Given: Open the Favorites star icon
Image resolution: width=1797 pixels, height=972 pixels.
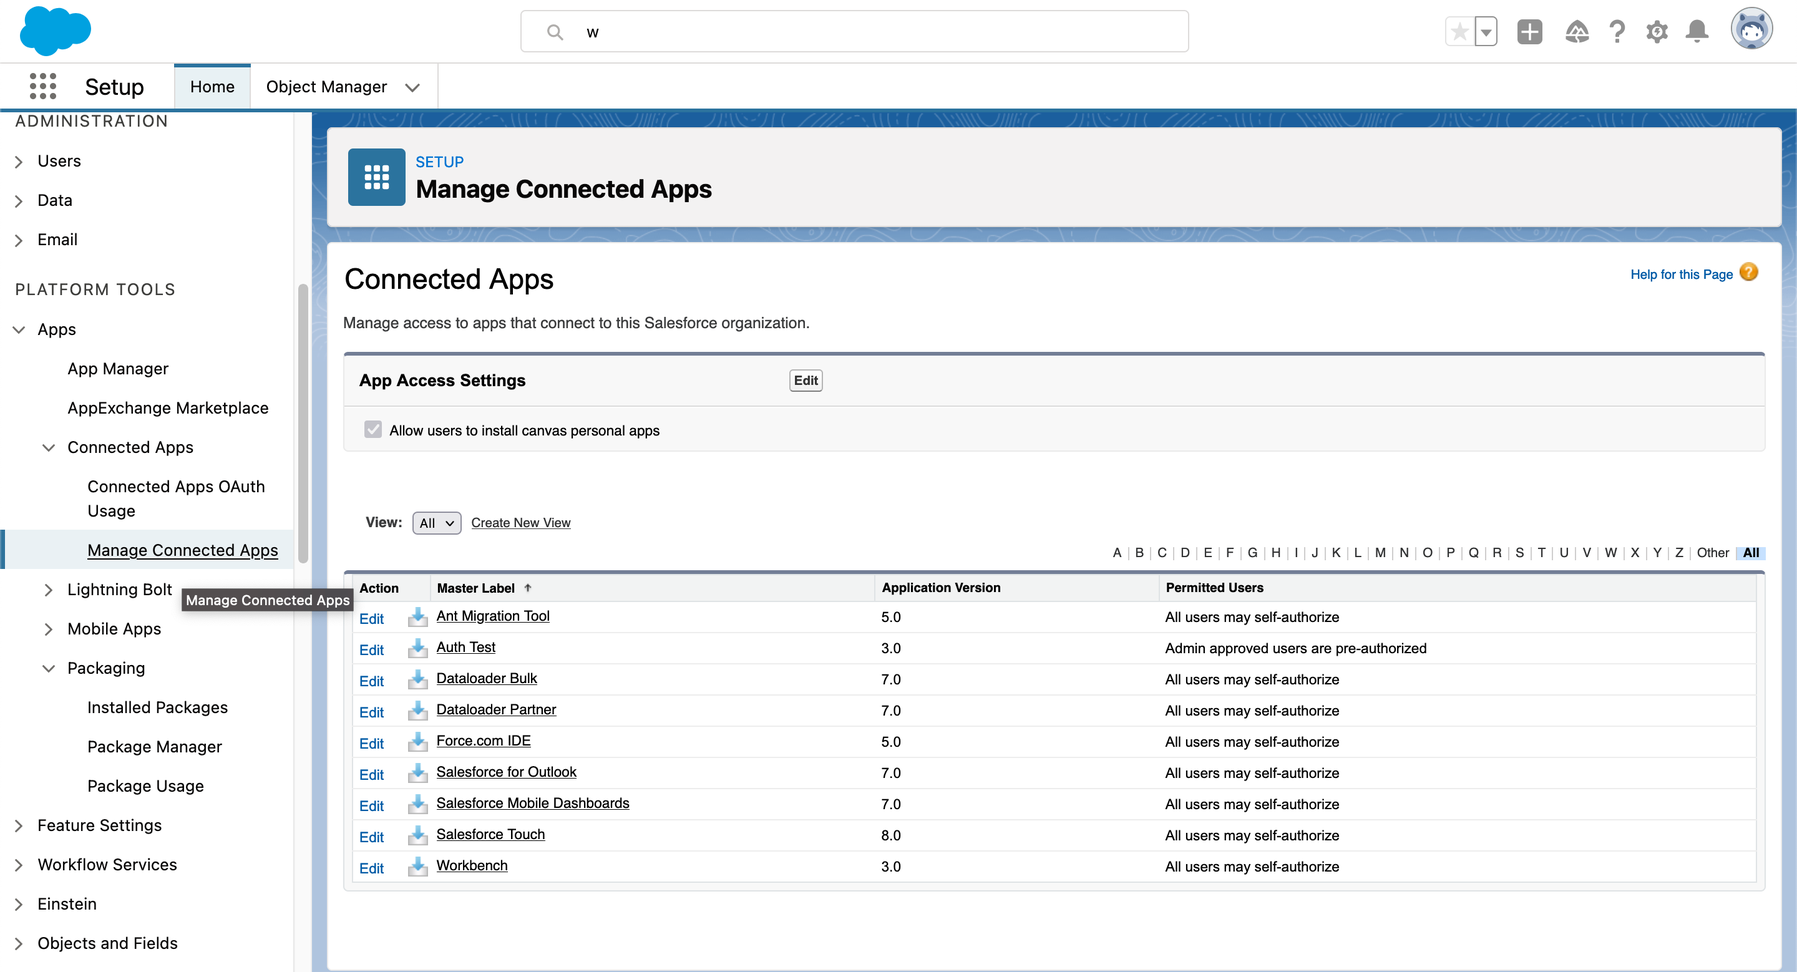Looking at the screenshot, I should tap(1459, 32).
